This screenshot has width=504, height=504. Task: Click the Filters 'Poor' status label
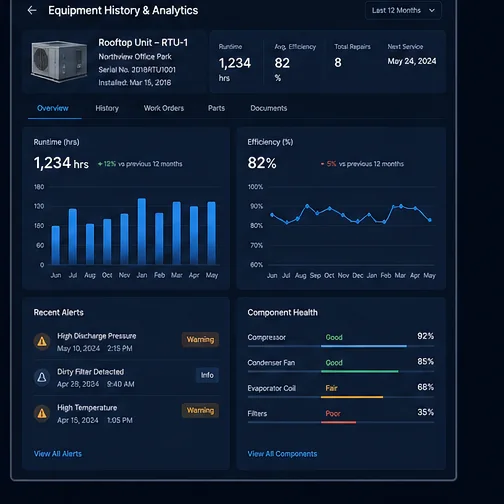click(x=333, y=414)
